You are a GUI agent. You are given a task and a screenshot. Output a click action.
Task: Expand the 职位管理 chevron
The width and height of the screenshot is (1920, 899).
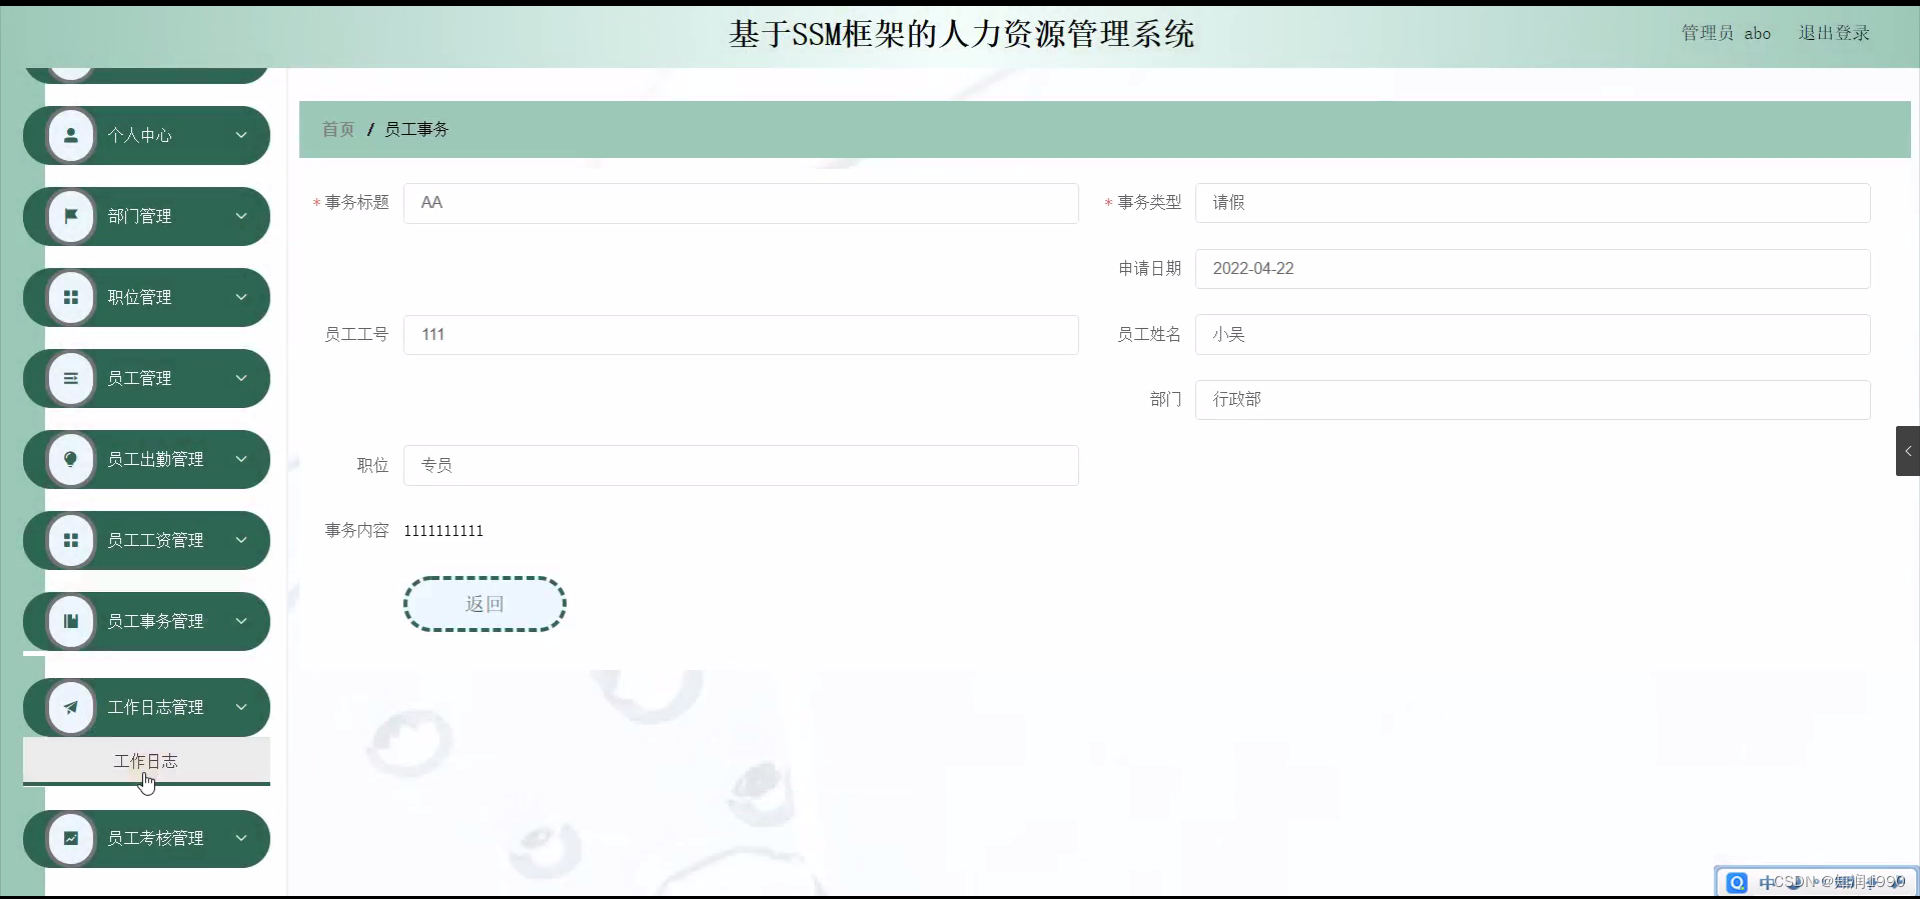(241, 297)
